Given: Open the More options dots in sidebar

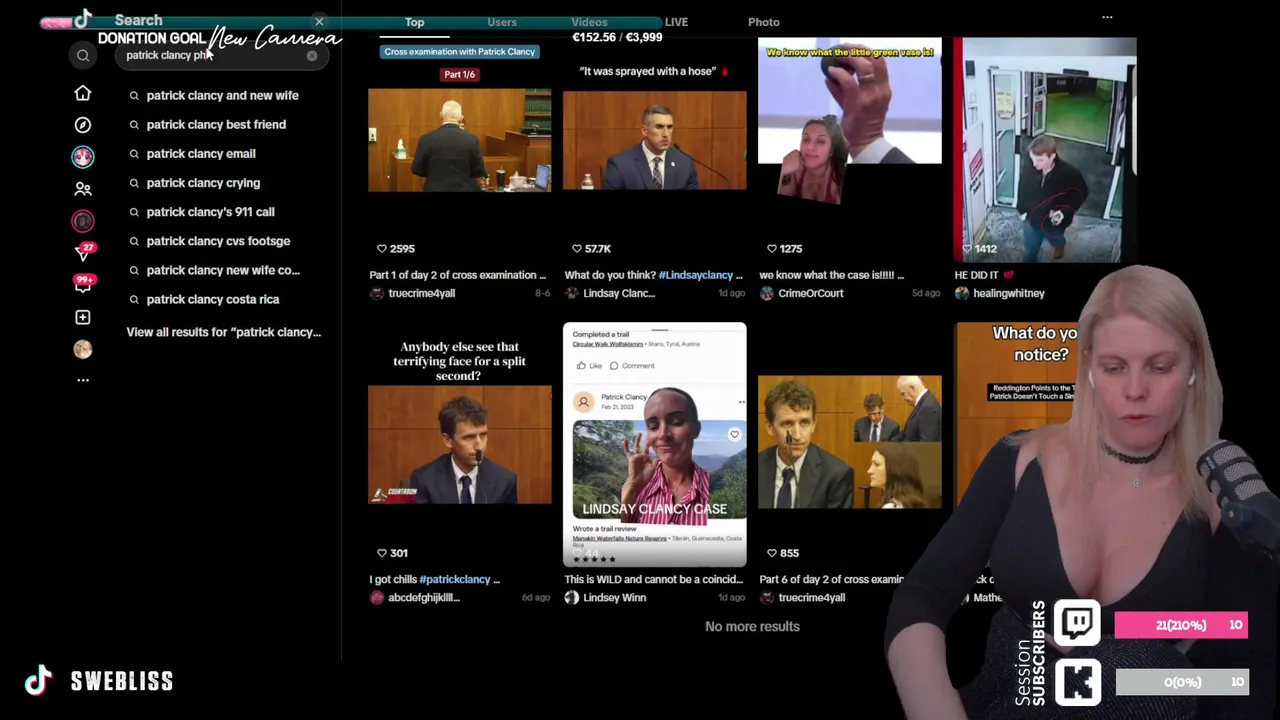Looking at the screenshot, I should tap(83, 380).
